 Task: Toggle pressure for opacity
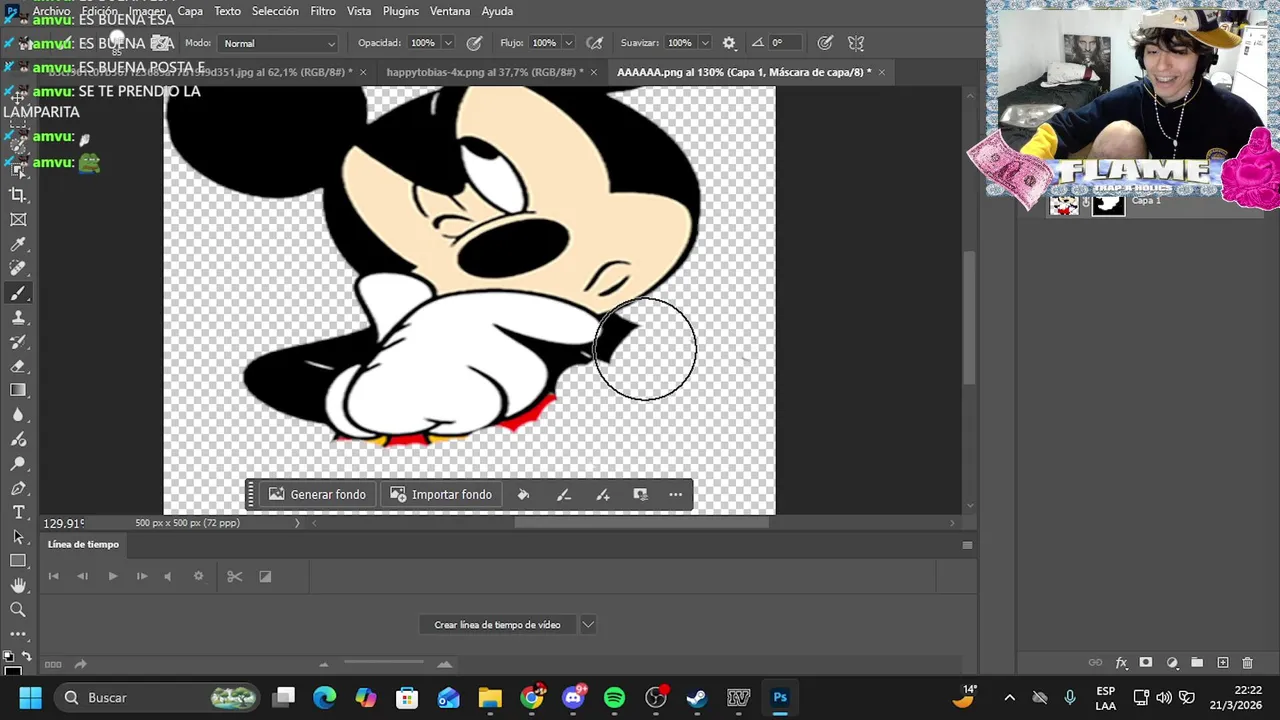(474, 43)
